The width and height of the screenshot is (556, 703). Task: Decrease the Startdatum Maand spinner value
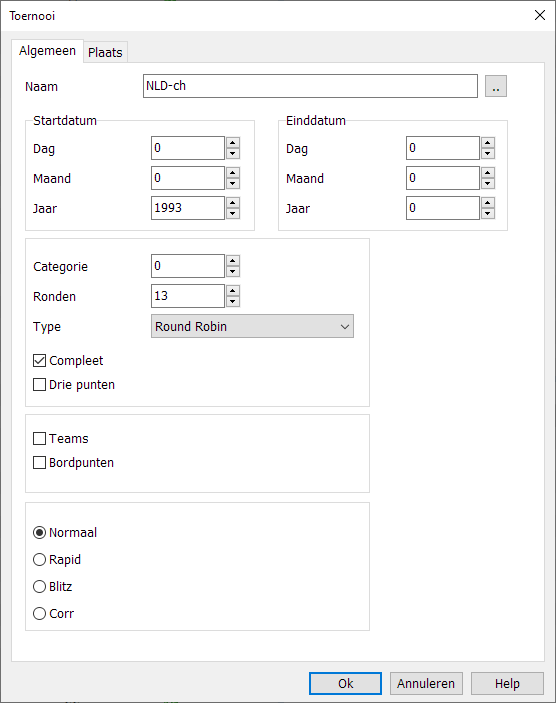[232, 183]
